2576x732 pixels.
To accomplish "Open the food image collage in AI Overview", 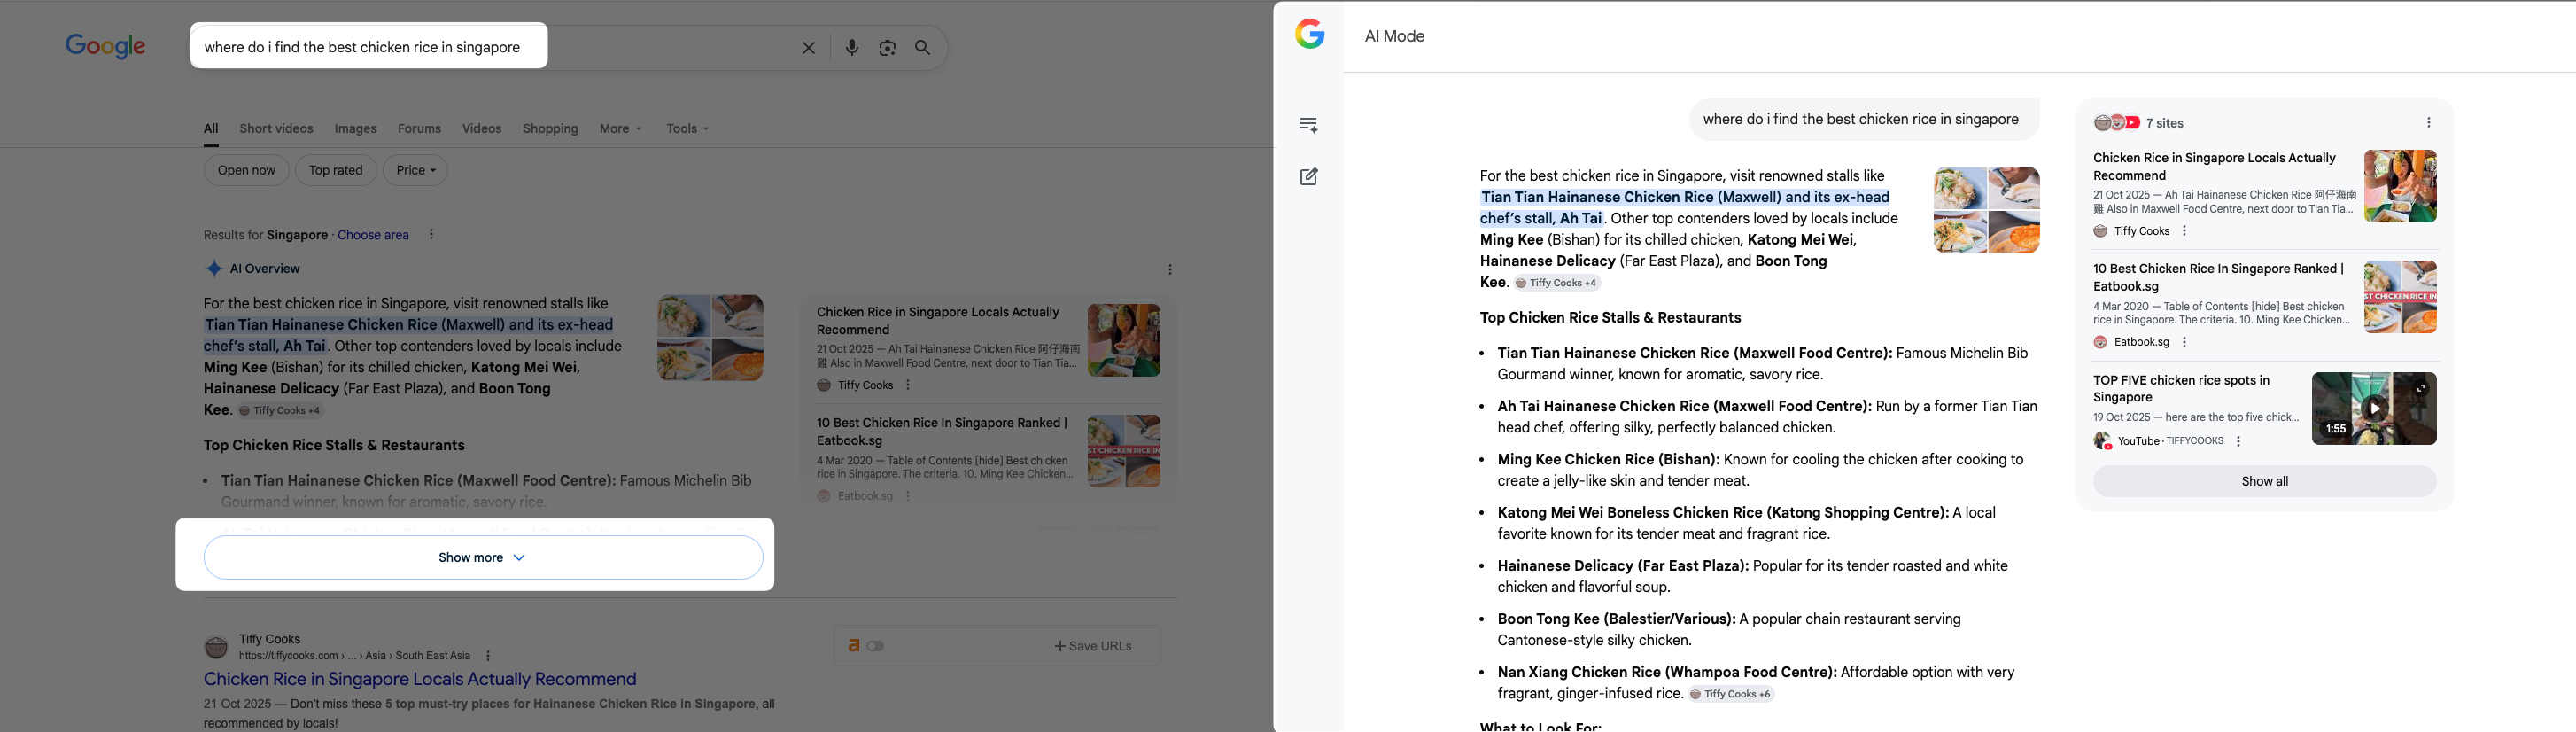I will 710,337.
